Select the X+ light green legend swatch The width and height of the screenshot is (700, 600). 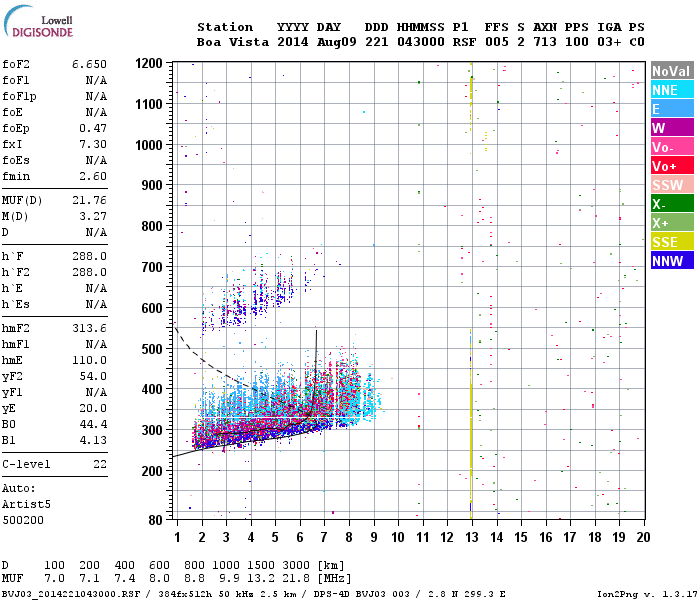(x=672, y=222)
